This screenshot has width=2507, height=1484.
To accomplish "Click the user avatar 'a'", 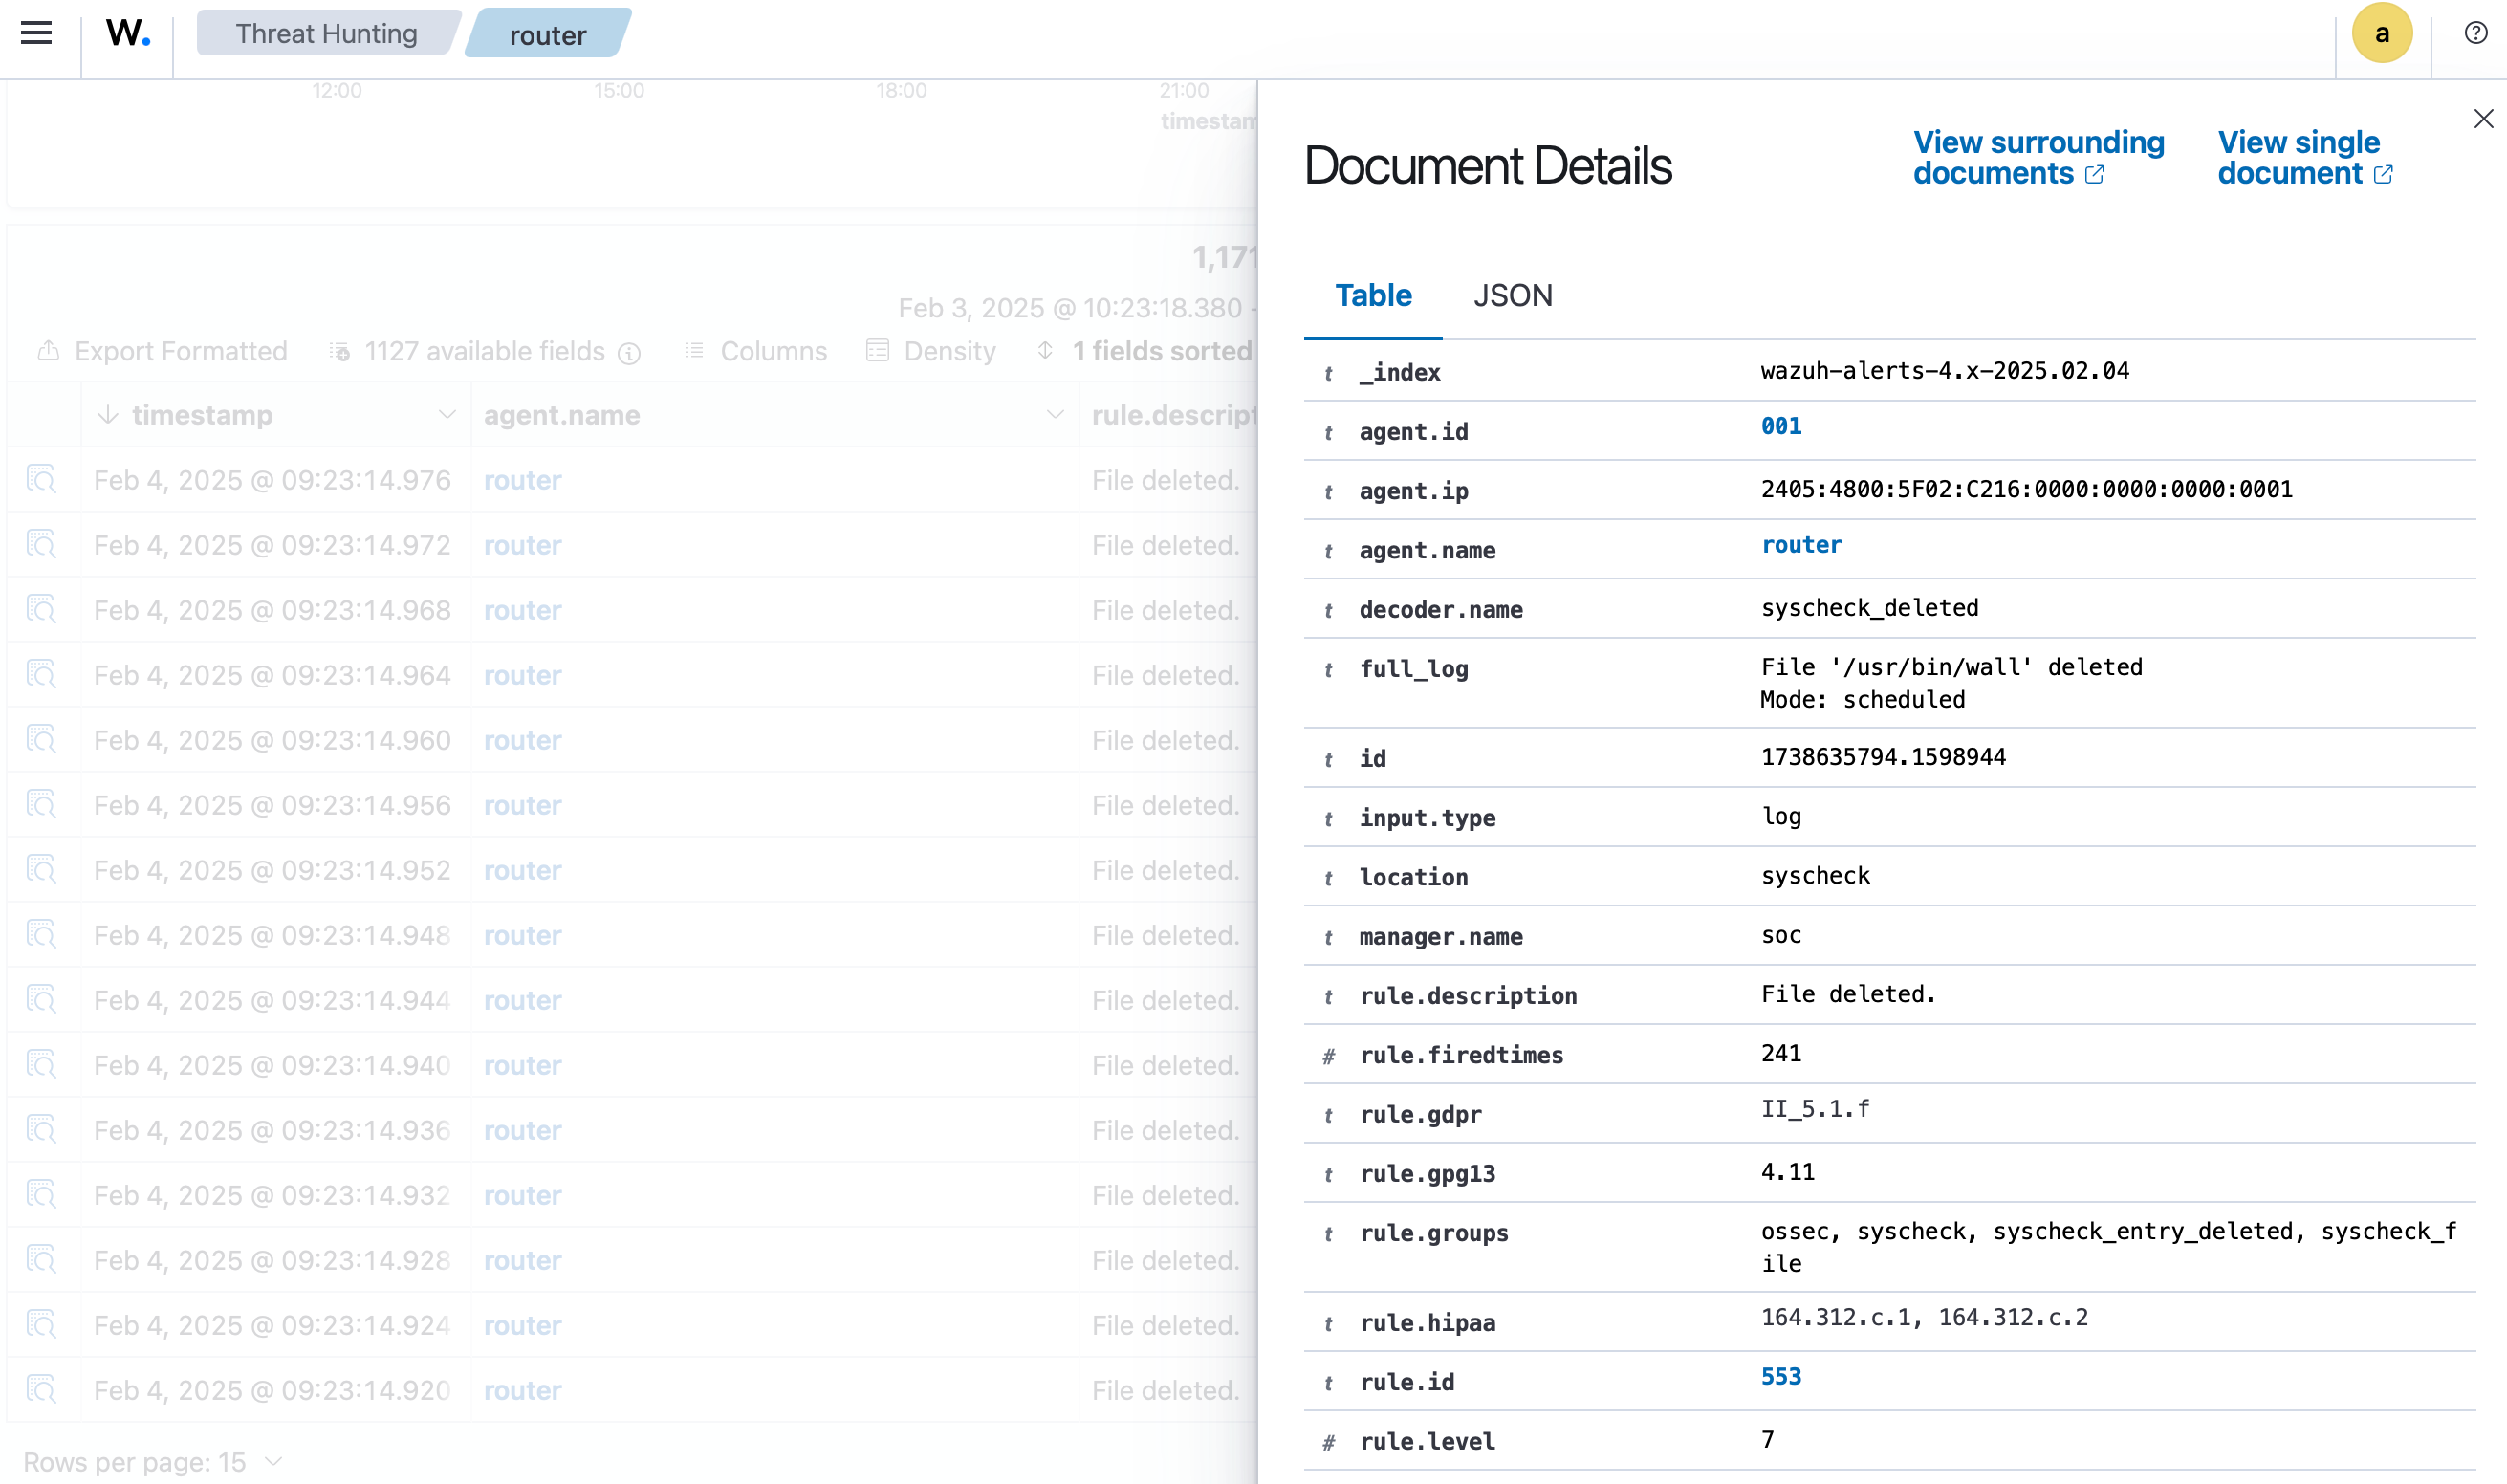I will click(2381, 33).
